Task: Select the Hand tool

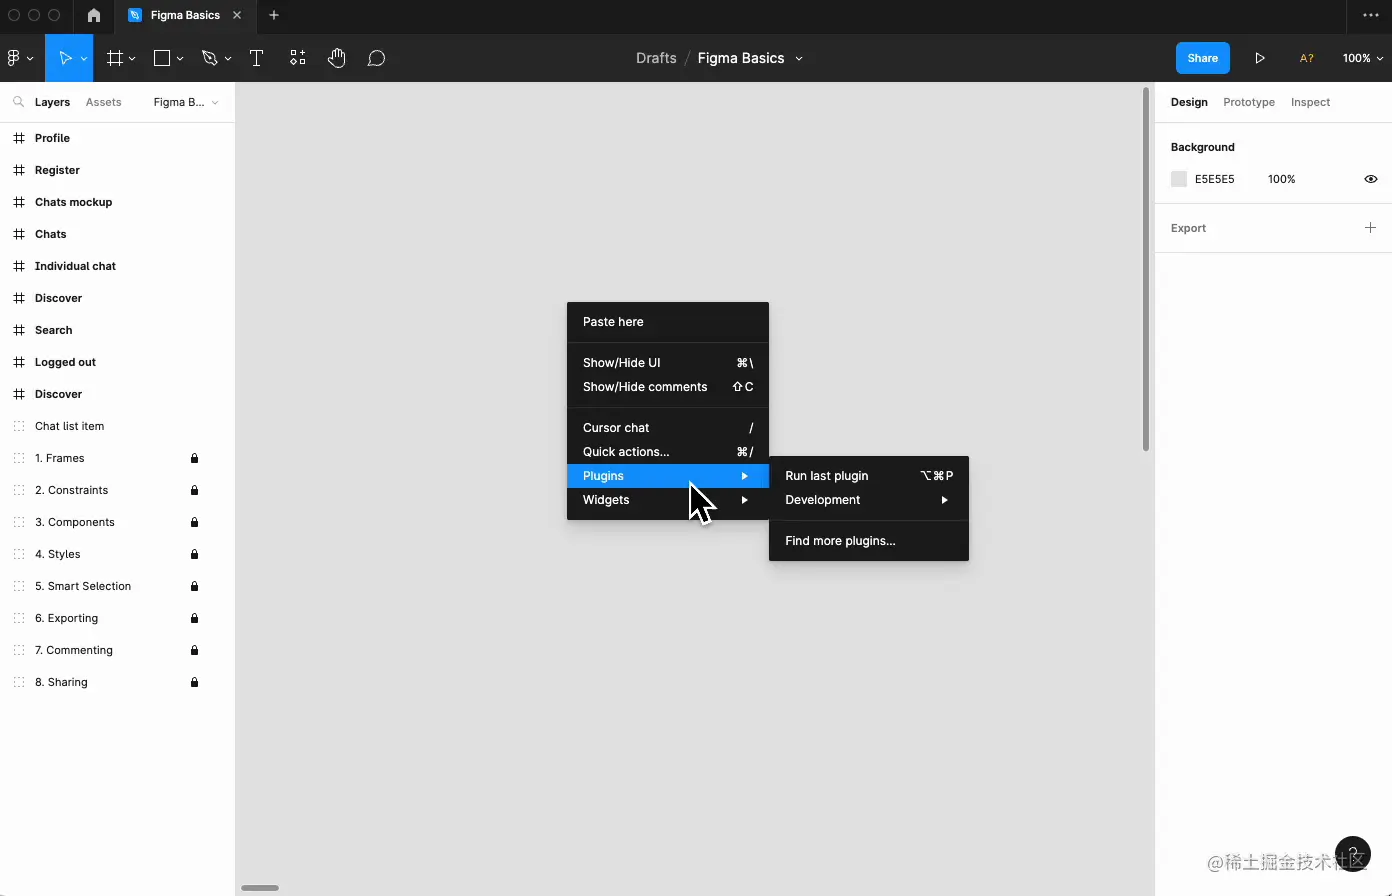Action: click(337, 57)
